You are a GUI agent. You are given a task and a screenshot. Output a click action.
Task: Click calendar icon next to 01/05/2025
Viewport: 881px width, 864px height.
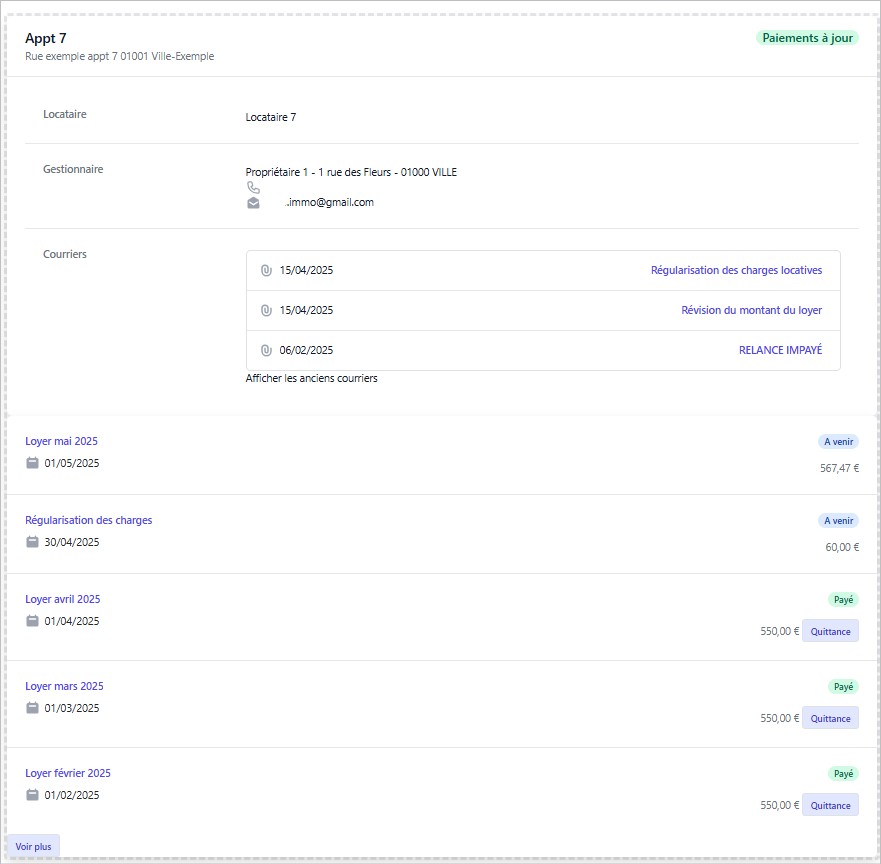point(33,463)
